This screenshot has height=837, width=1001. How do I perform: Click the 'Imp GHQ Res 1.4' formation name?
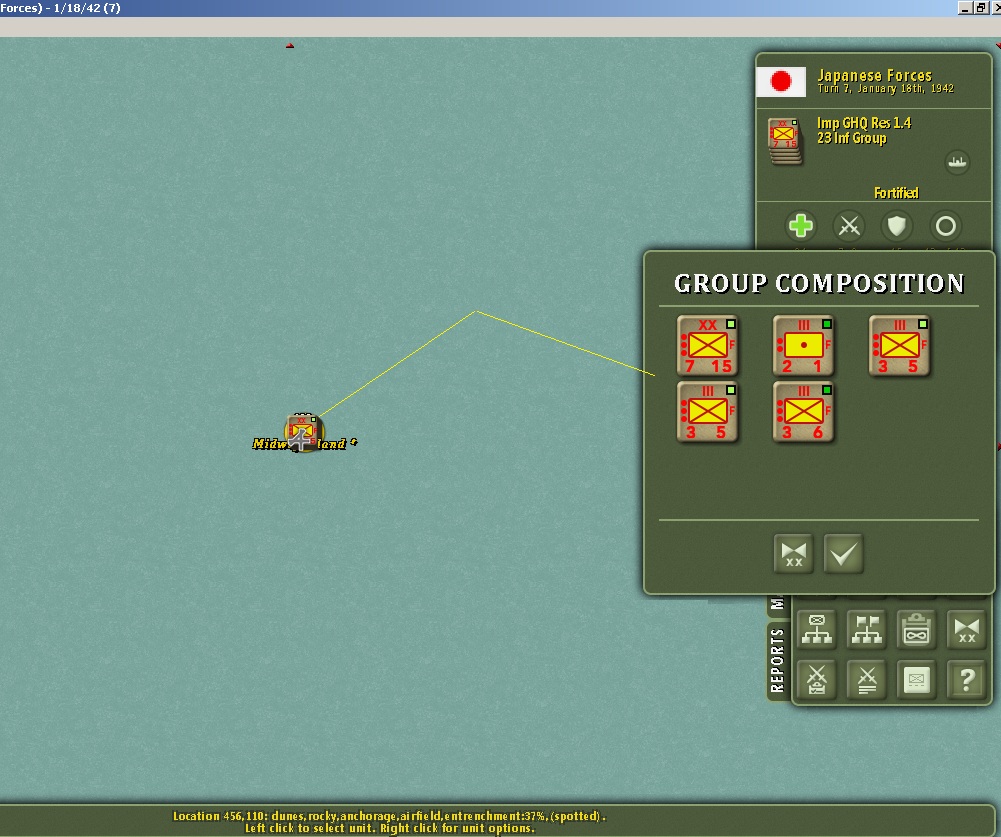(864, 123)
